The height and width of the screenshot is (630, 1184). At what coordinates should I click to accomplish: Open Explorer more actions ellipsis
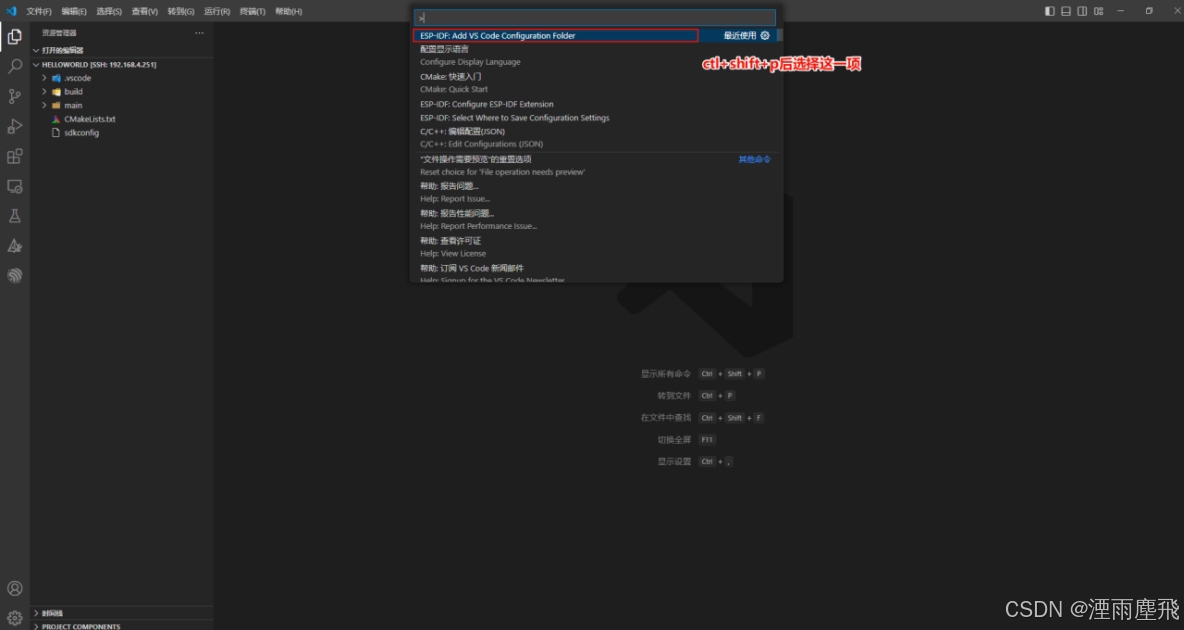(x=199, y=32)
